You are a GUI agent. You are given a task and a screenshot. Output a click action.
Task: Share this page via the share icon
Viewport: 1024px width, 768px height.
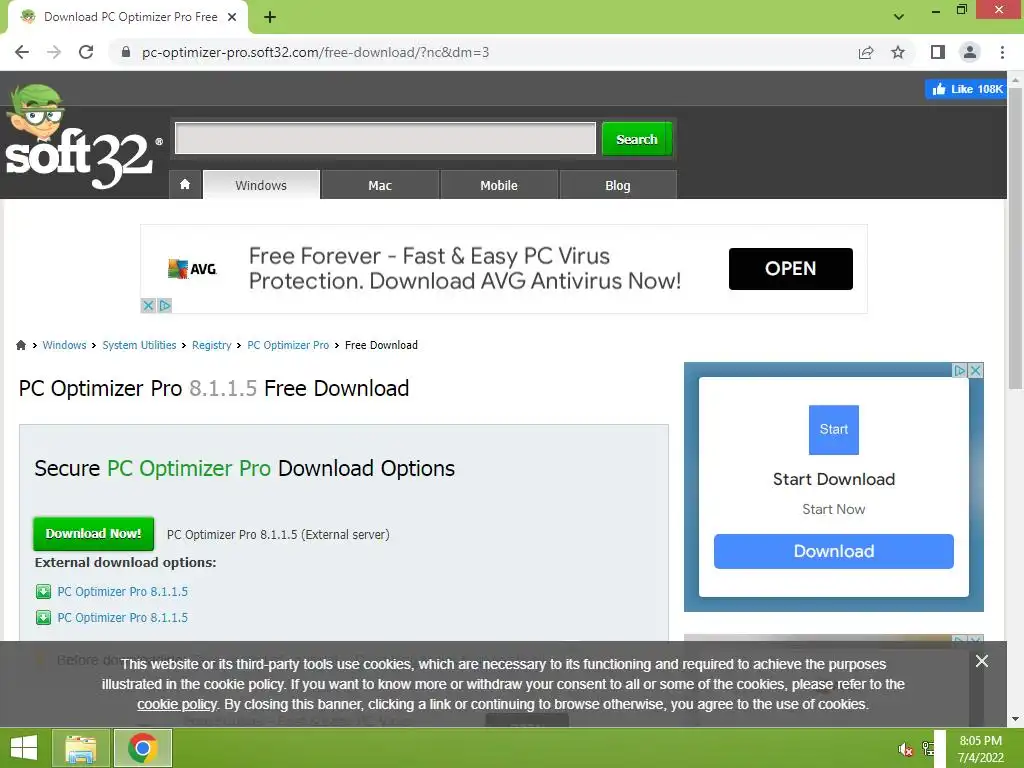(866, 52)
